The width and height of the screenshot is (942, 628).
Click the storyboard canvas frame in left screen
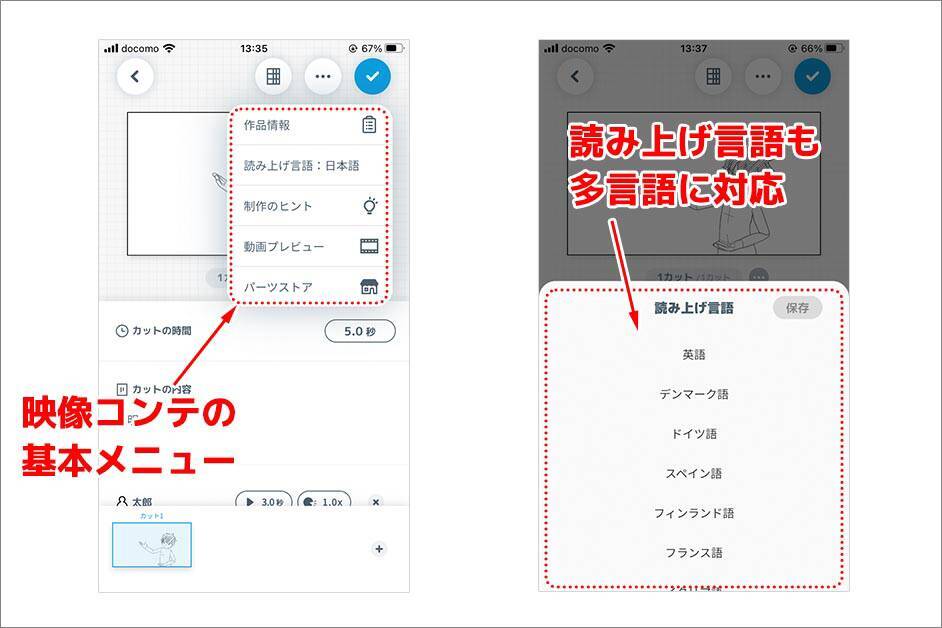point(178,184)
